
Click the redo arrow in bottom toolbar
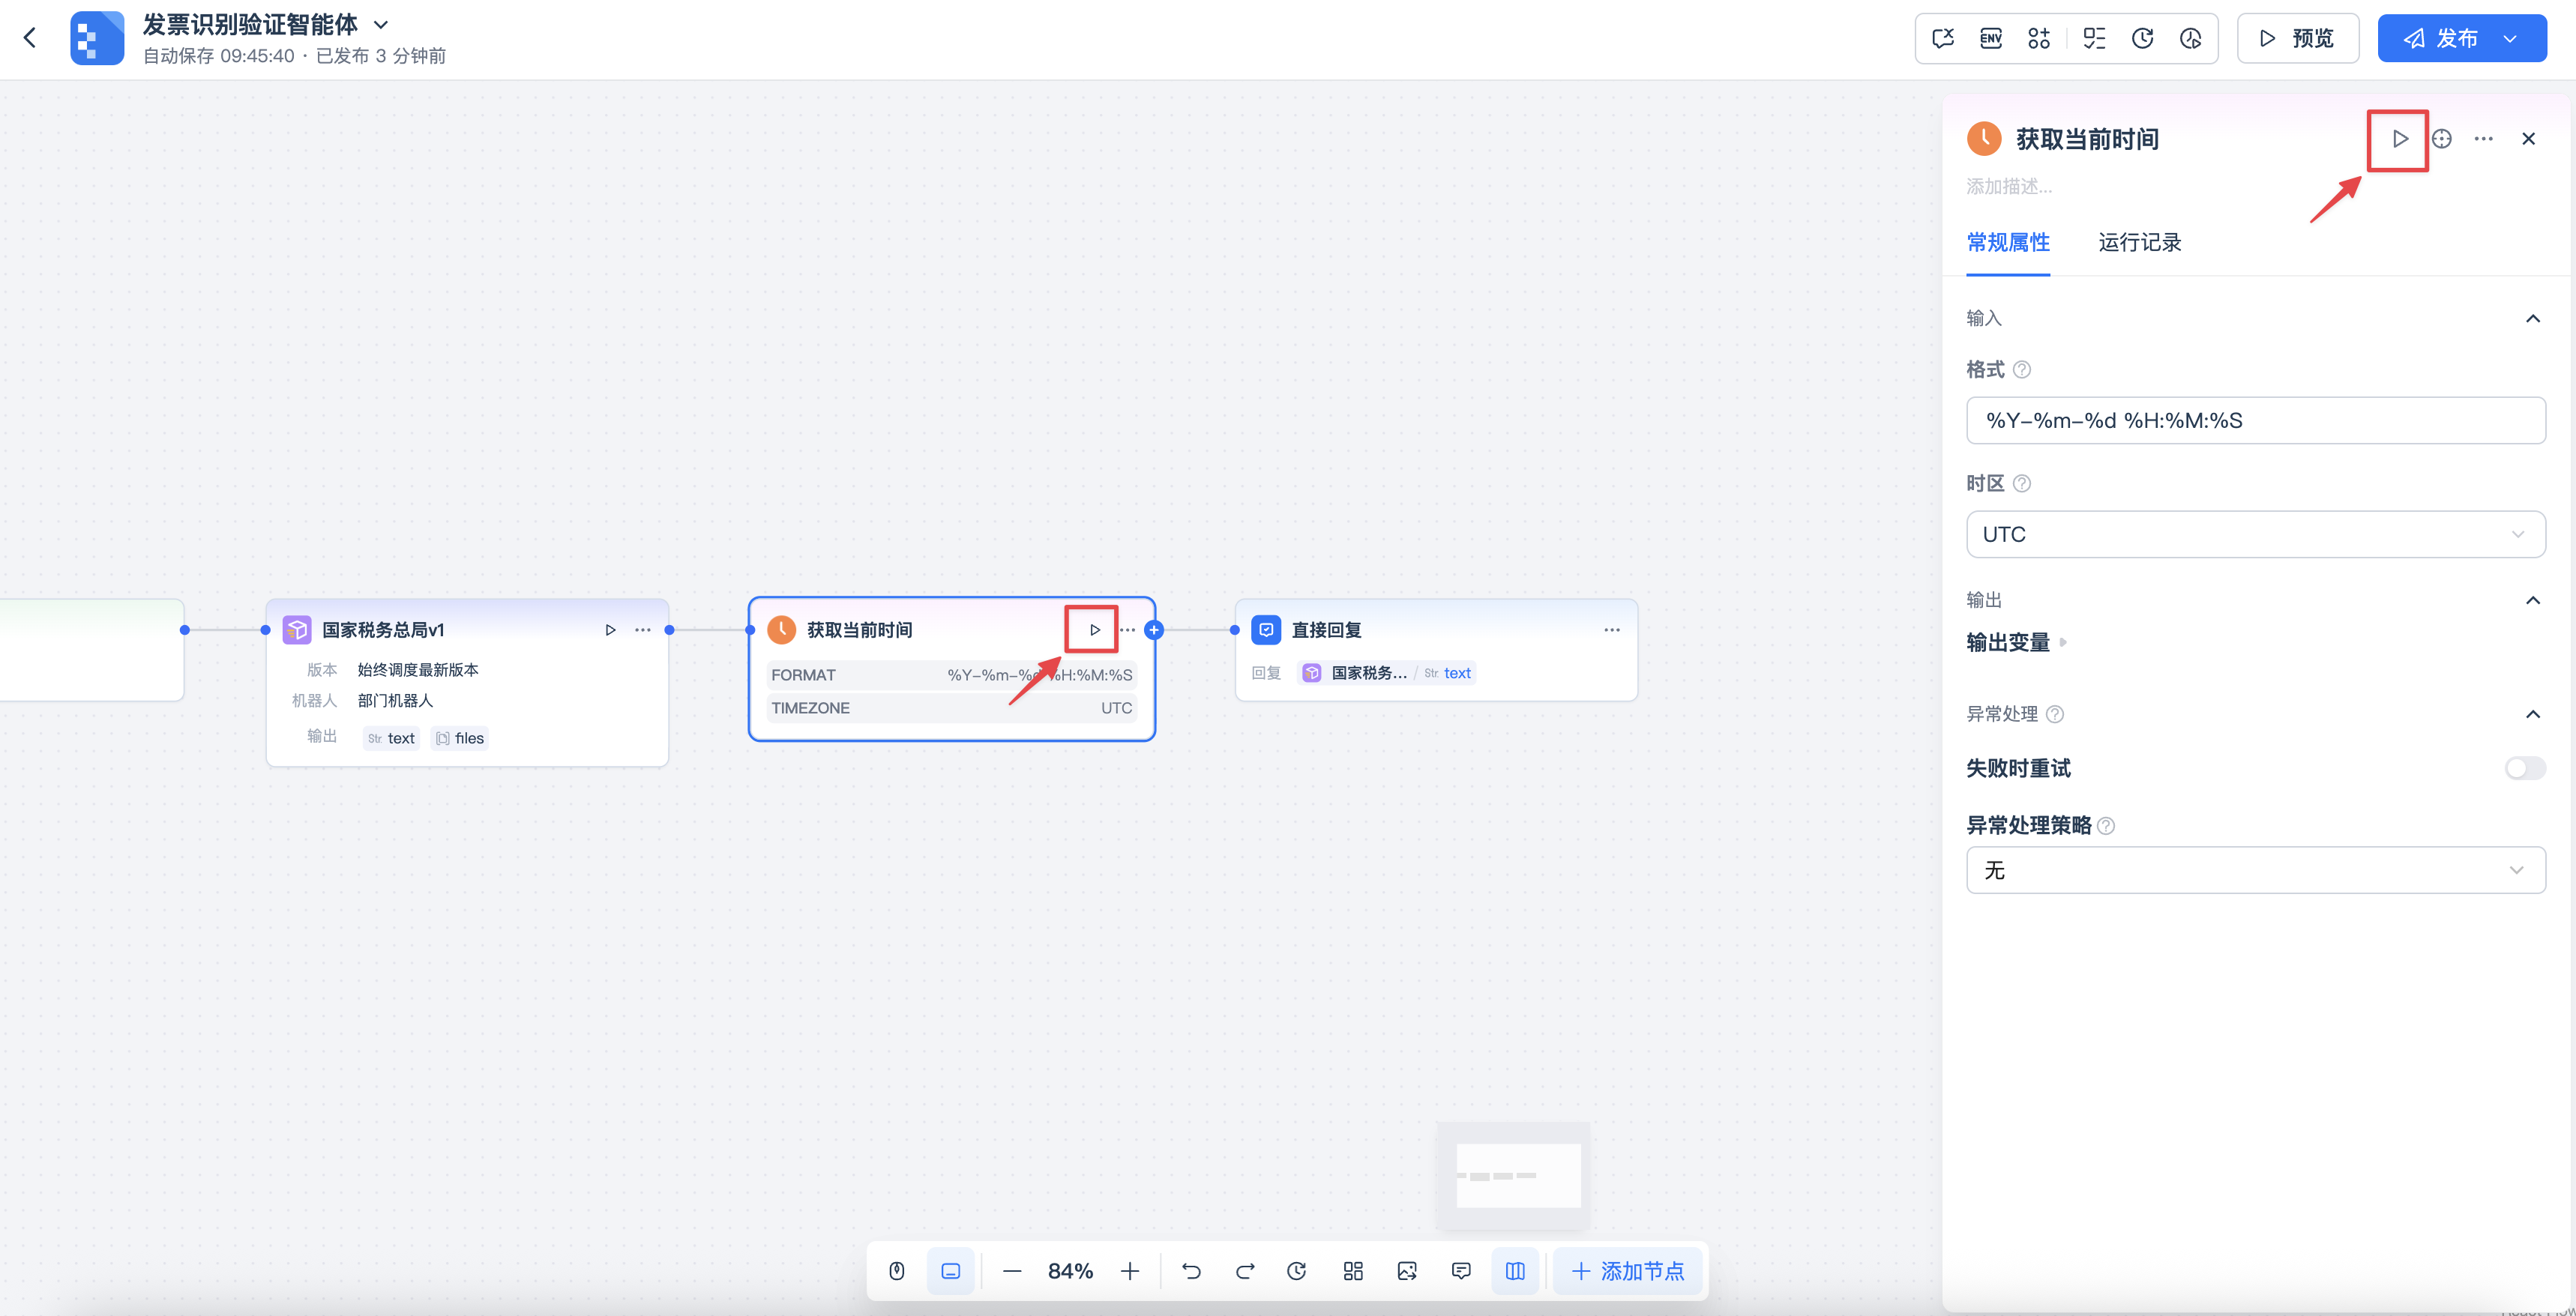tap(1245, 1271)
